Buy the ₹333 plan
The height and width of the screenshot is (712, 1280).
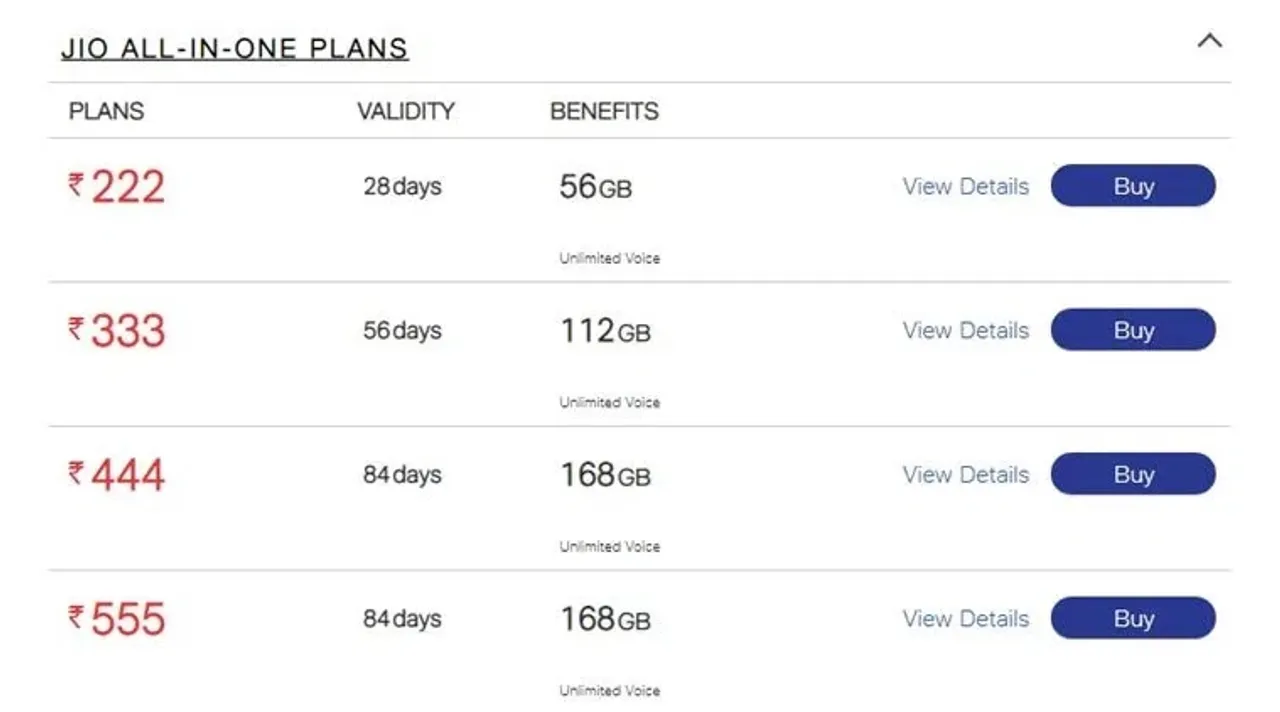pyautogui.click(x=1133, y=330)
